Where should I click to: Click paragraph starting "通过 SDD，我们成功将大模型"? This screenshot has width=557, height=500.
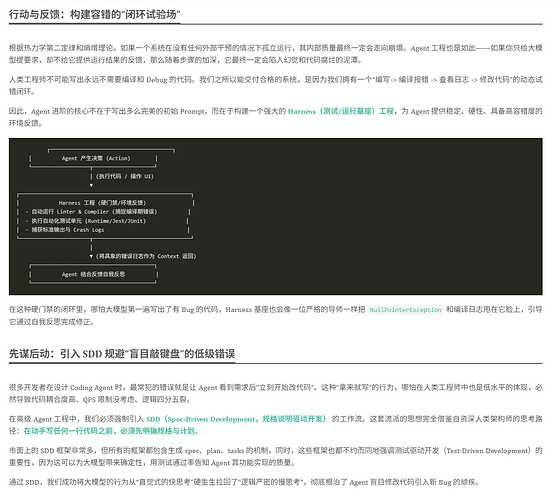(244, 482)
